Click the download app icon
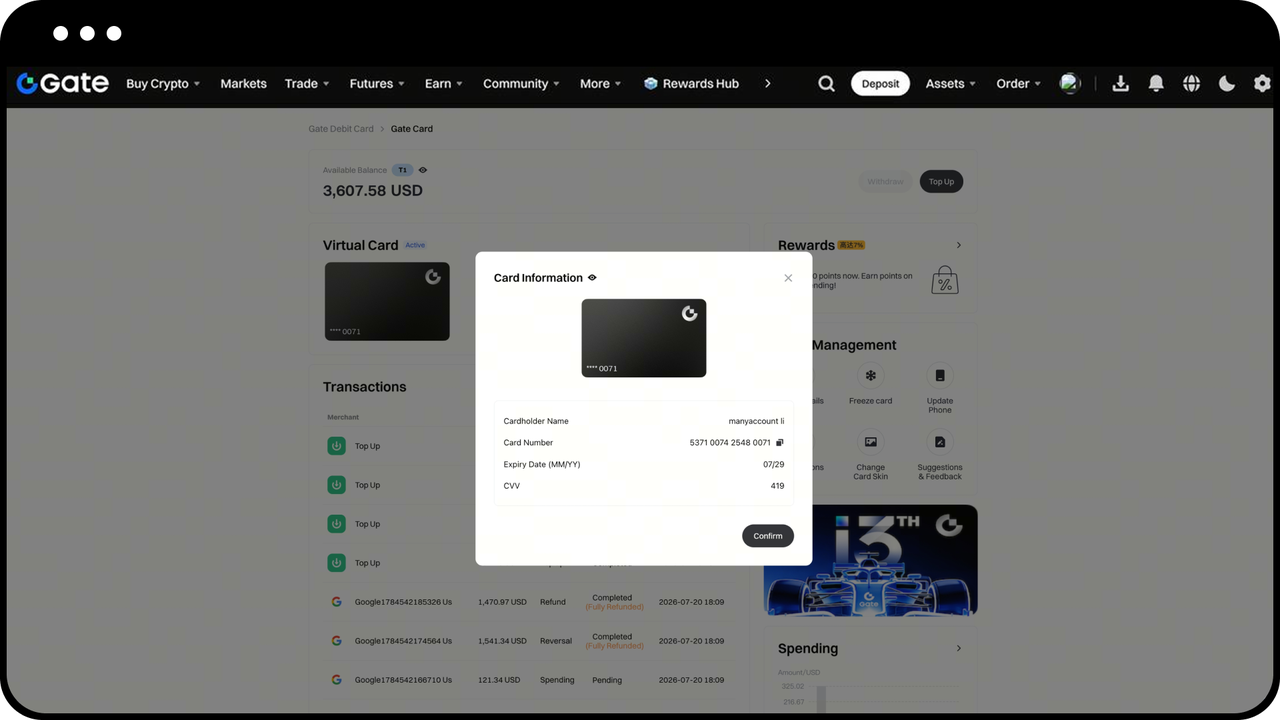The image size is (1280, 720). [1120, 84]
